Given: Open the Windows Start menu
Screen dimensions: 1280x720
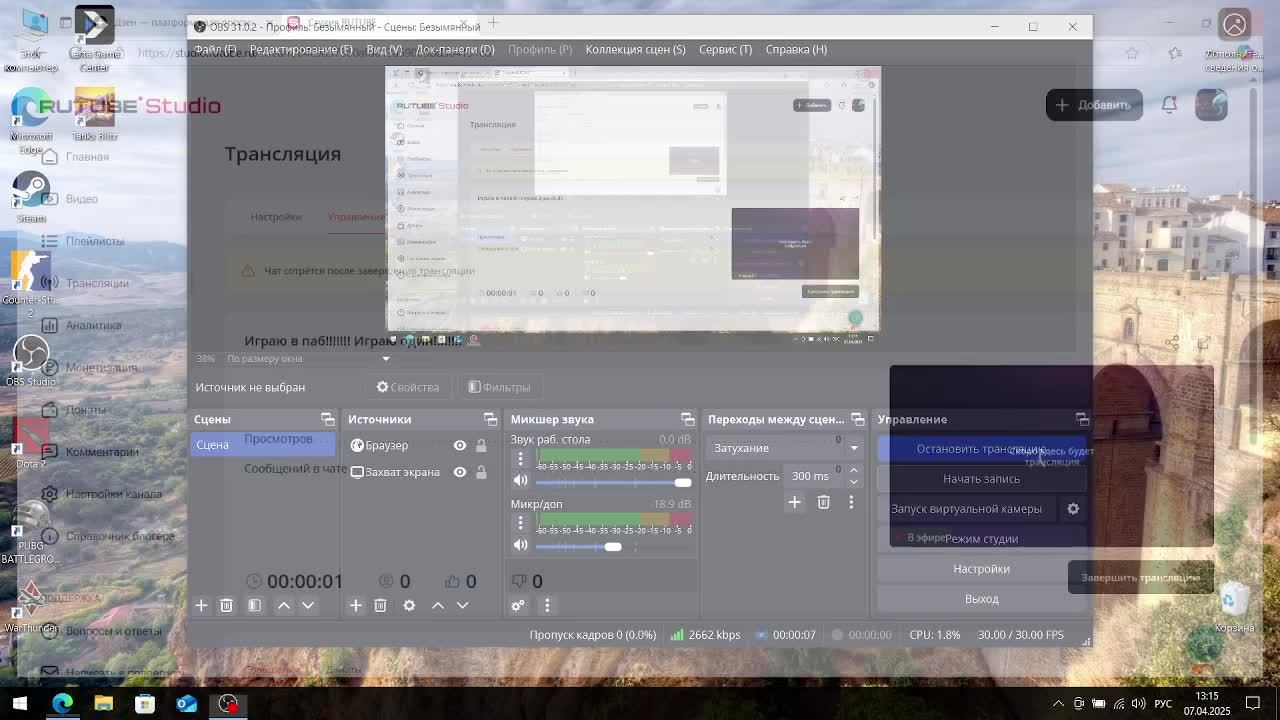Looking at the screenshot, I should [x=20, y=704].
